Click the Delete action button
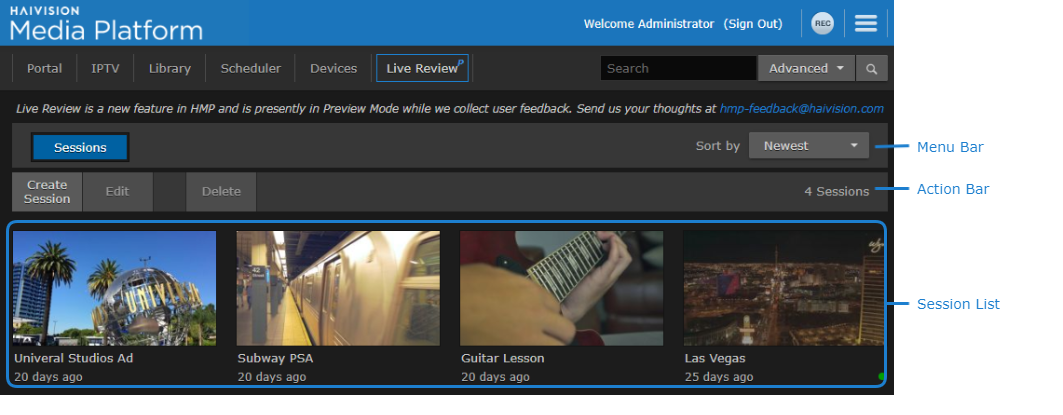Screen dimensions: 1063x415 [x=221, y=192]
